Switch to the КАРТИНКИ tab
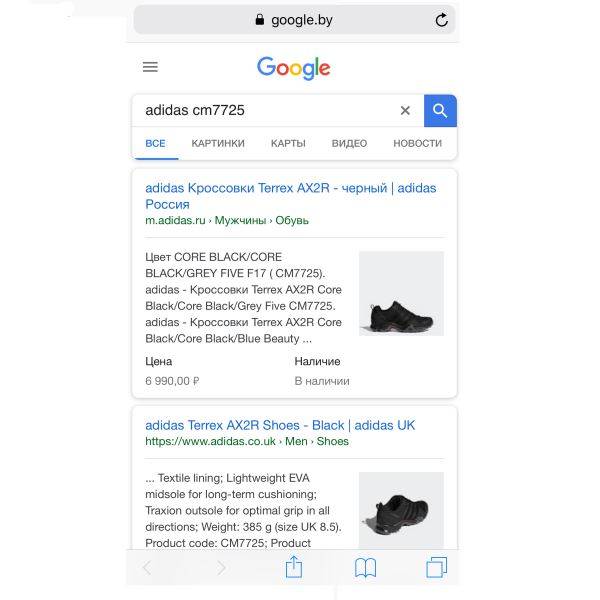600x600 pixels. coord(218,143)
